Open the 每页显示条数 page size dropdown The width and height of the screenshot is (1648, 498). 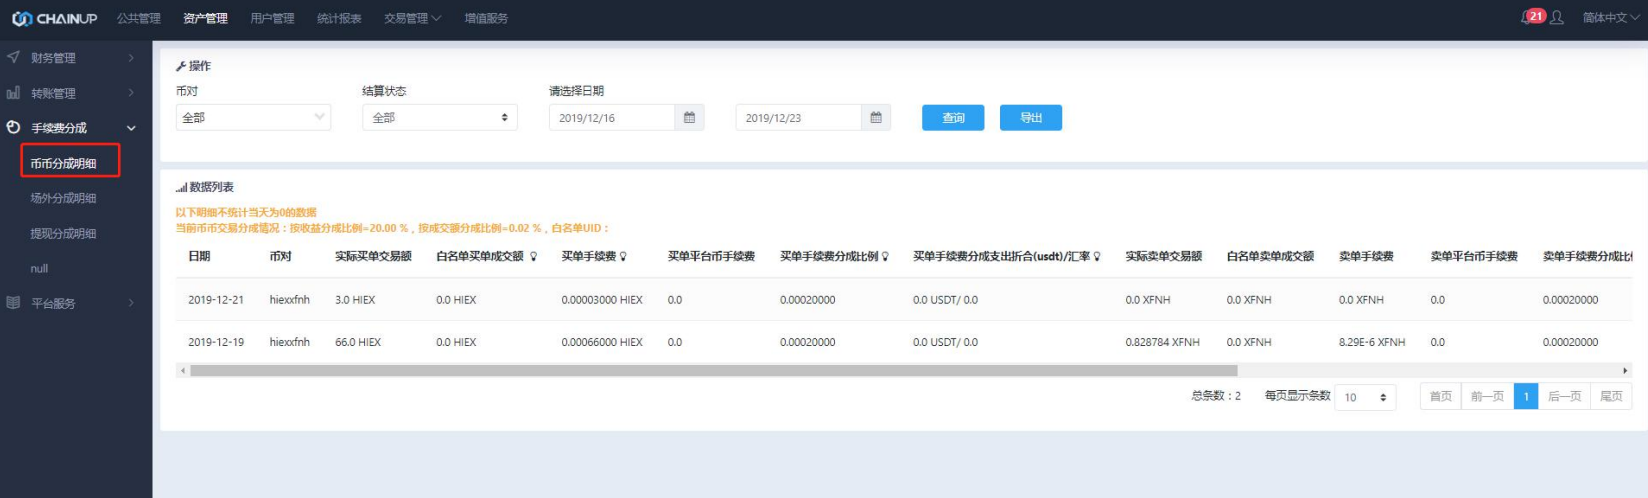click(1365, 397)
